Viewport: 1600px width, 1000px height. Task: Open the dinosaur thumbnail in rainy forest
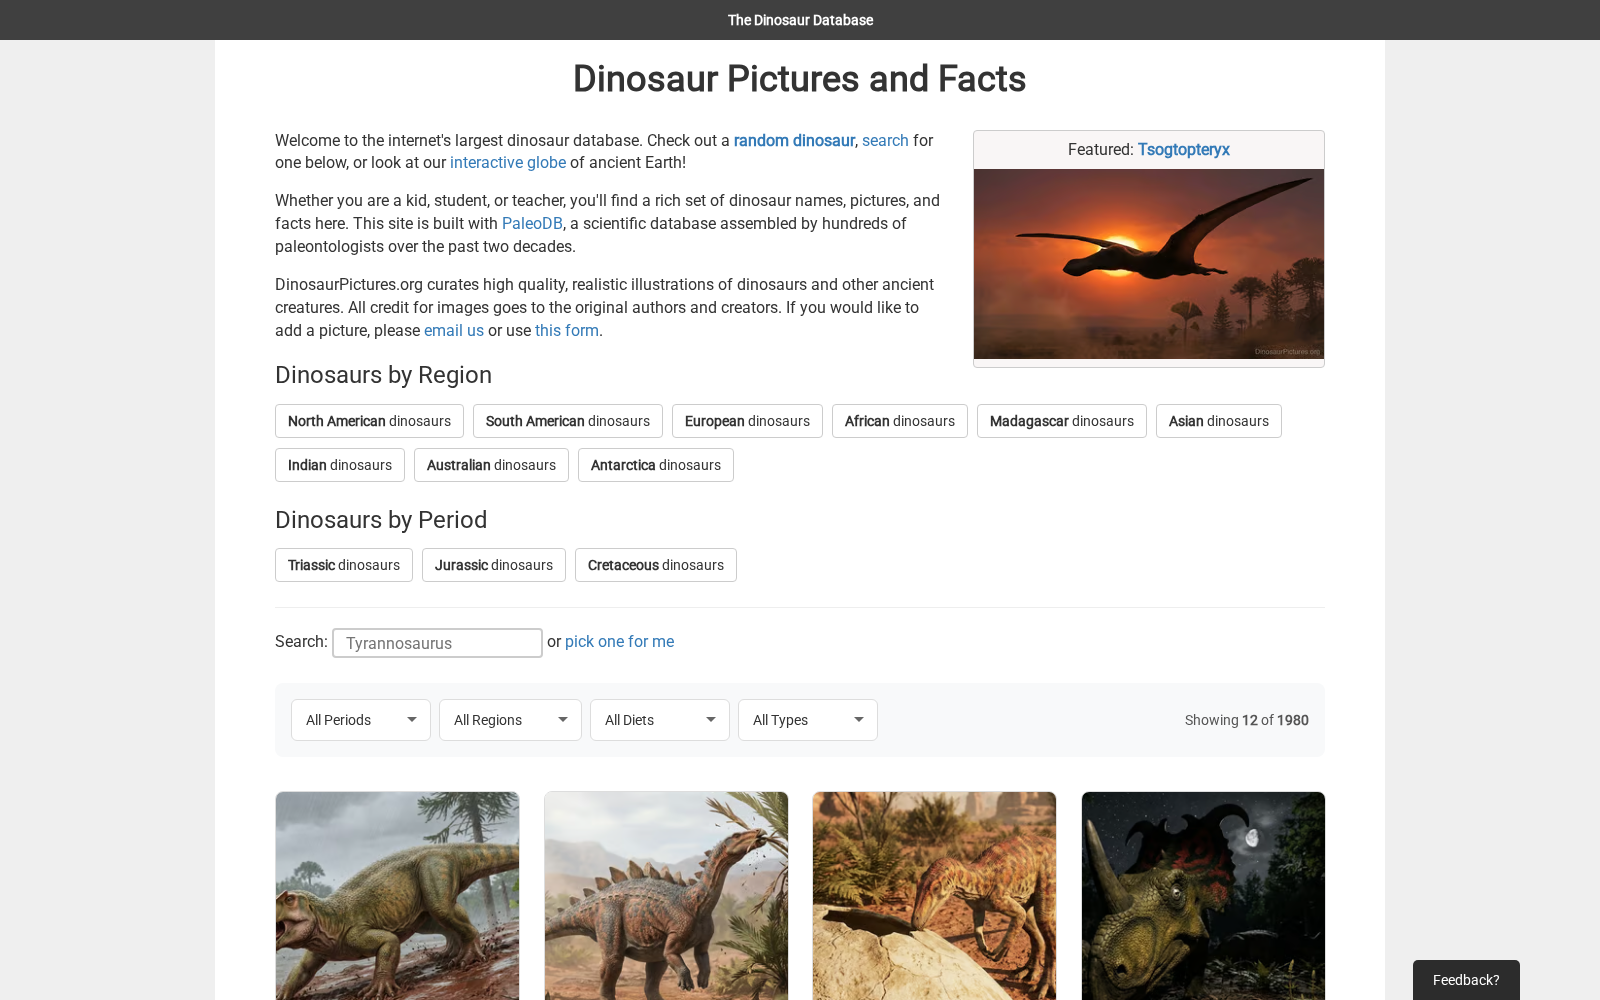point(397,896)
